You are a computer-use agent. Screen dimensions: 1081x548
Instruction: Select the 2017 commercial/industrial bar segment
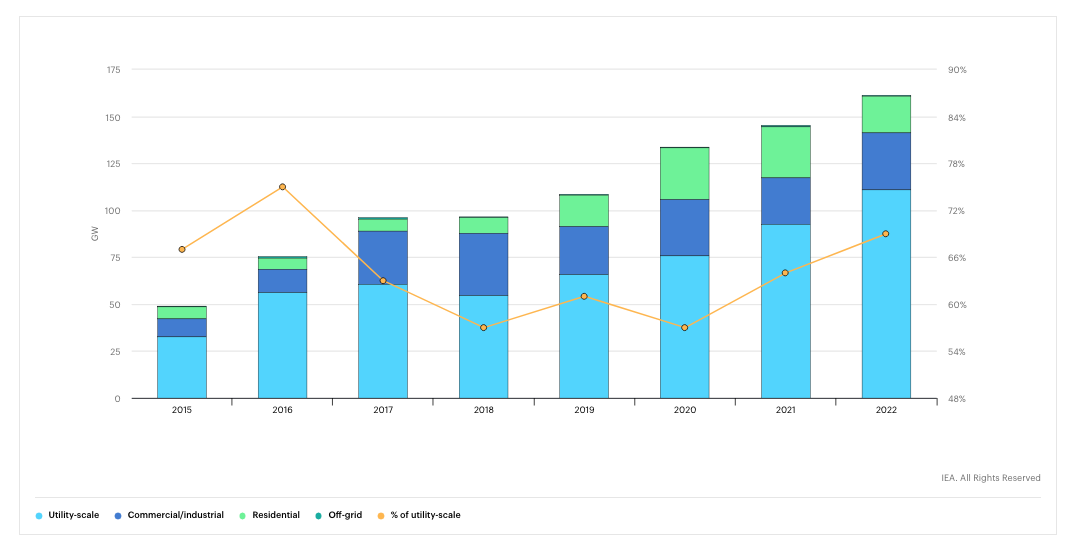[383, 258]
